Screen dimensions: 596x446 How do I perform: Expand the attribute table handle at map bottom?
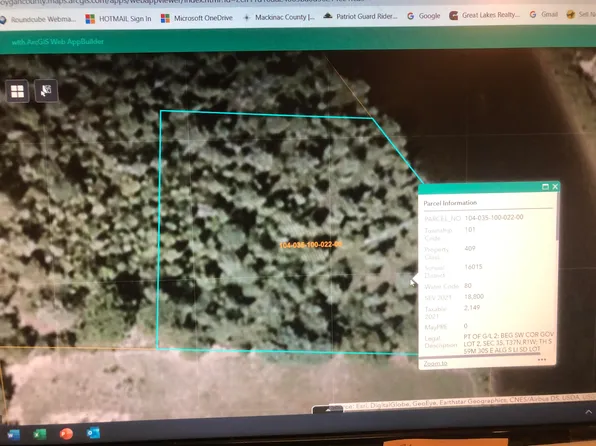[327, 409]
